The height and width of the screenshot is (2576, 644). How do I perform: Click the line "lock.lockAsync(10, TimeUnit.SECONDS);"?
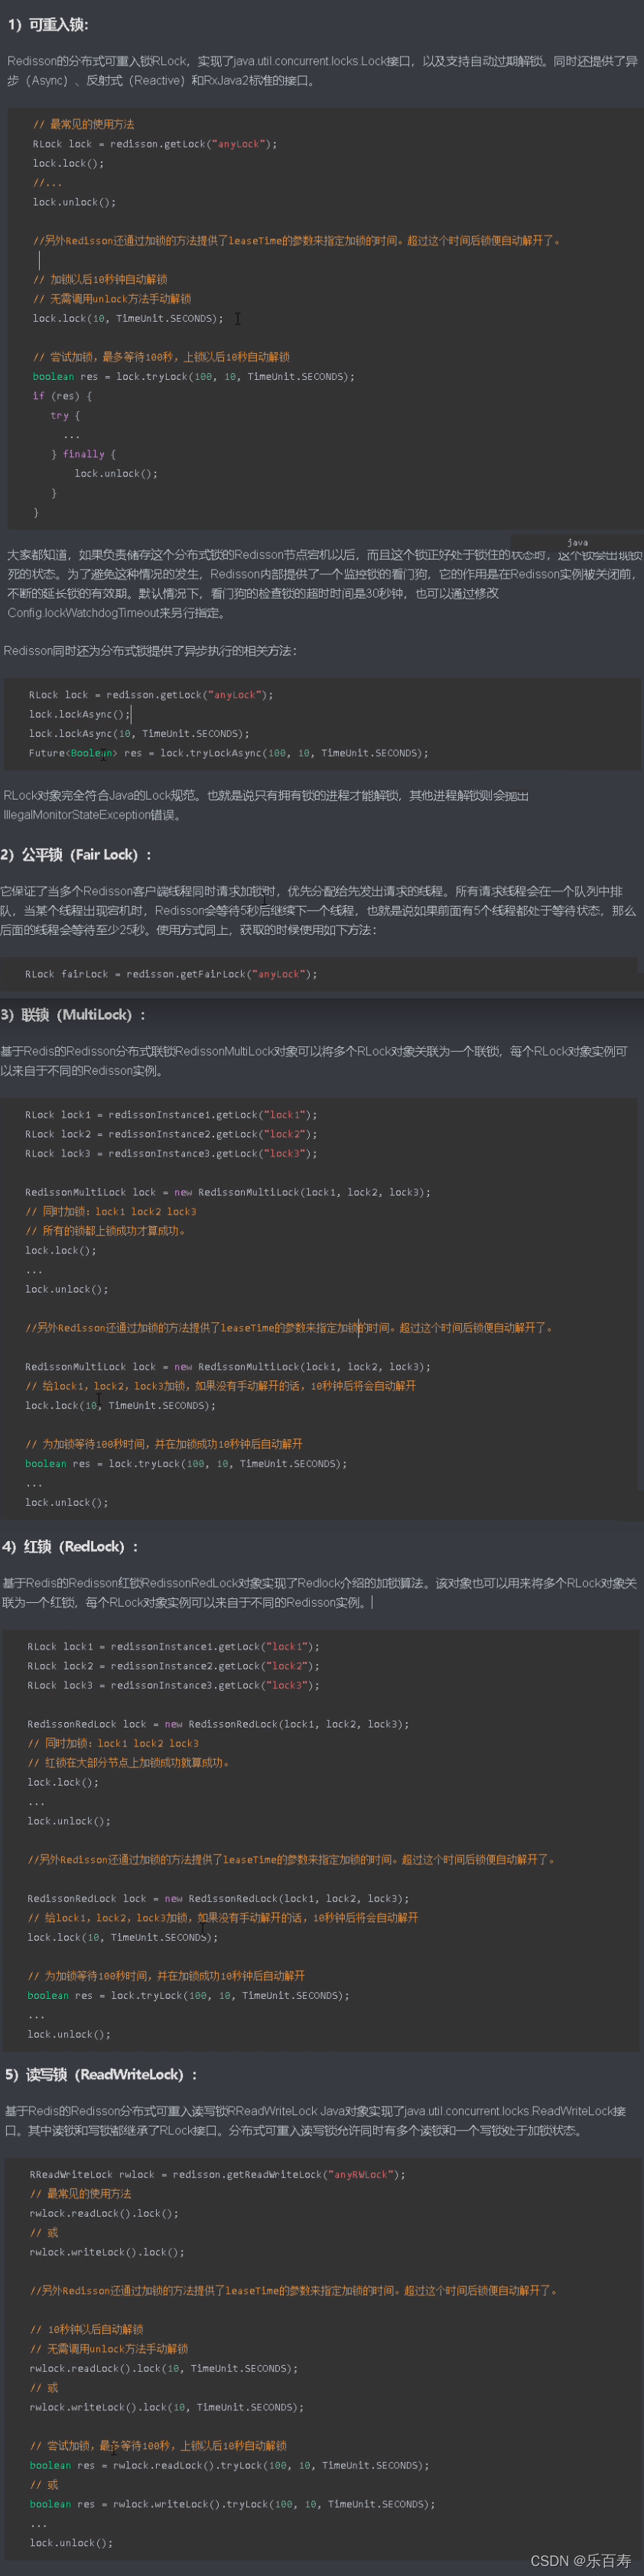pyautogui.click(x=139, y=733)
